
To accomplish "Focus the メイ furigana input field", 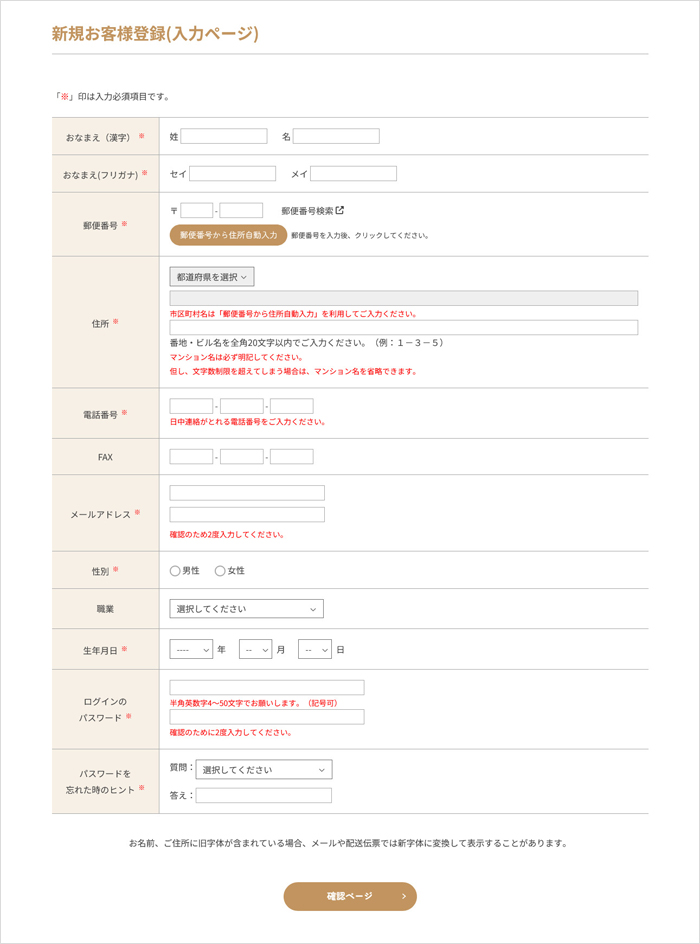I will (x=353, y=174).
